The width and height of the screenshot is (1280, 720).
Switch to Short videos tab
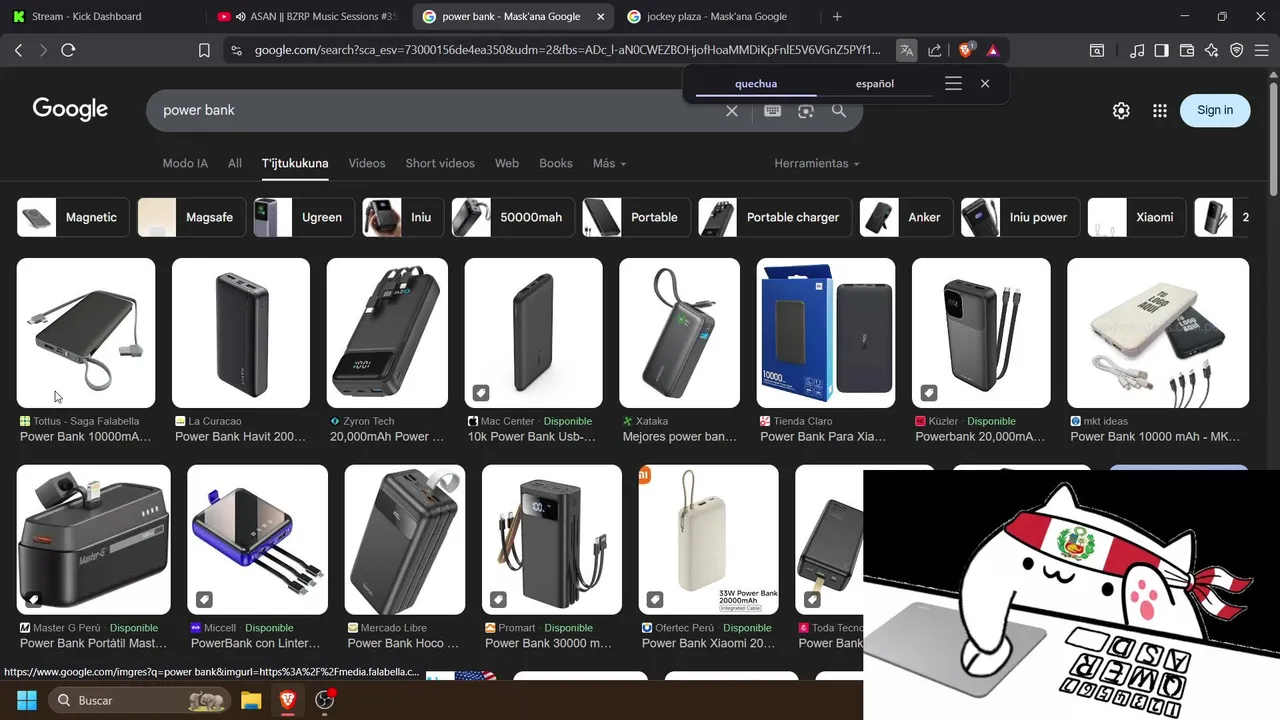[440, 163]
